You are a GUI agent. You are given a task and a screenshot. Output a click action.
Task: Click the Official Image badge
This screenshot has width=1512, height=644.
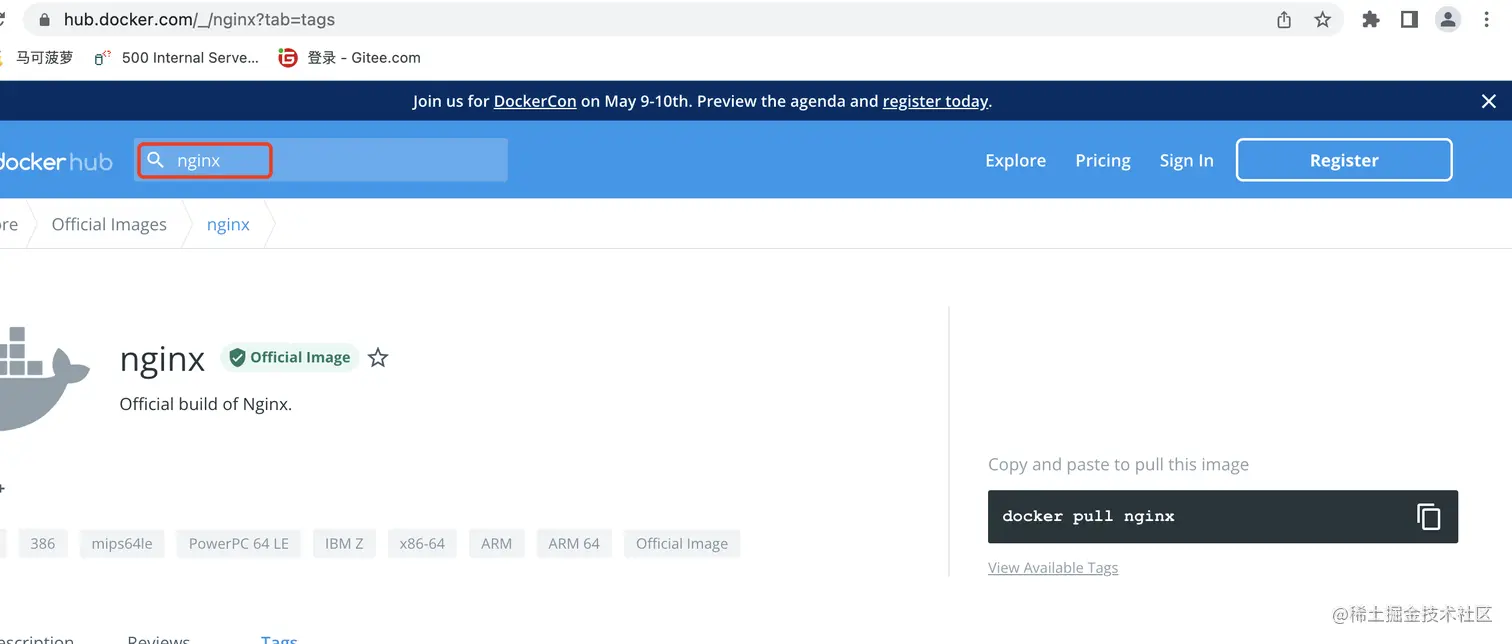(290, 357)
